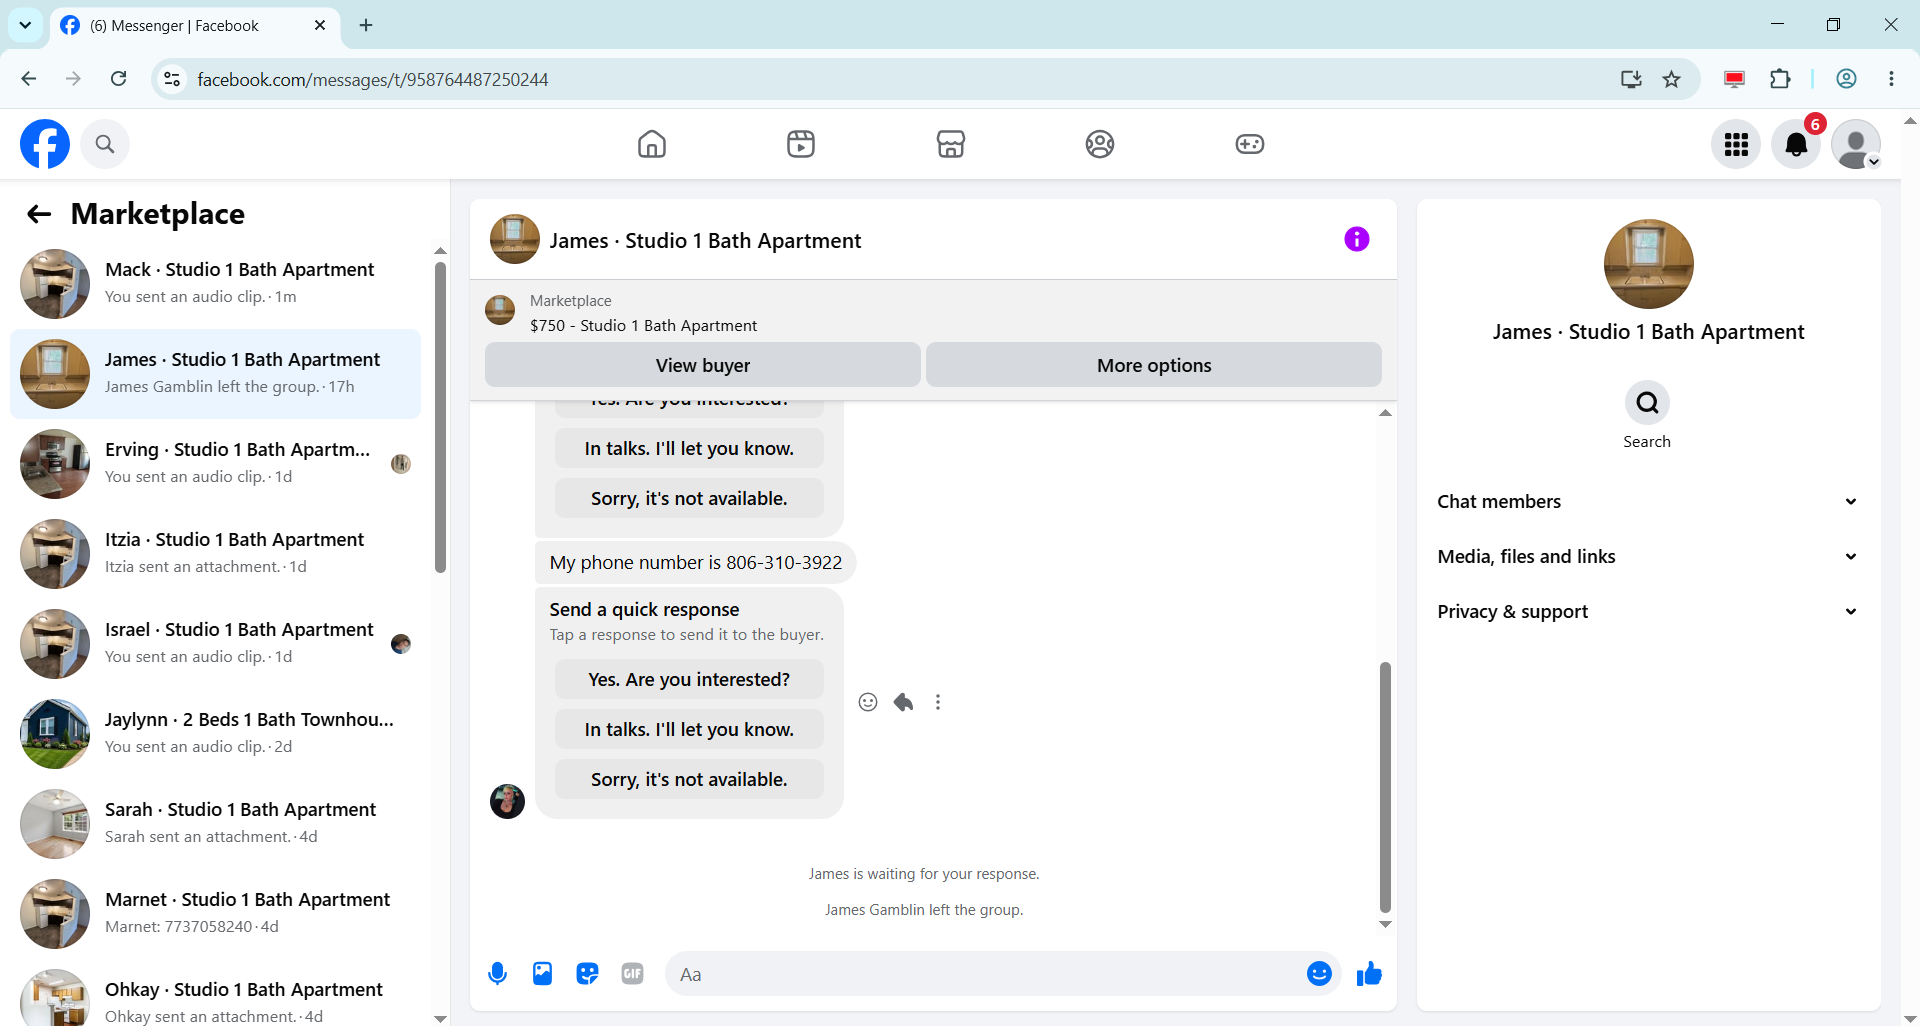Open the Sarah Studio 1 Bath Apartment chat
This screenshot has width=1920, height=1026.
(215, 824)
